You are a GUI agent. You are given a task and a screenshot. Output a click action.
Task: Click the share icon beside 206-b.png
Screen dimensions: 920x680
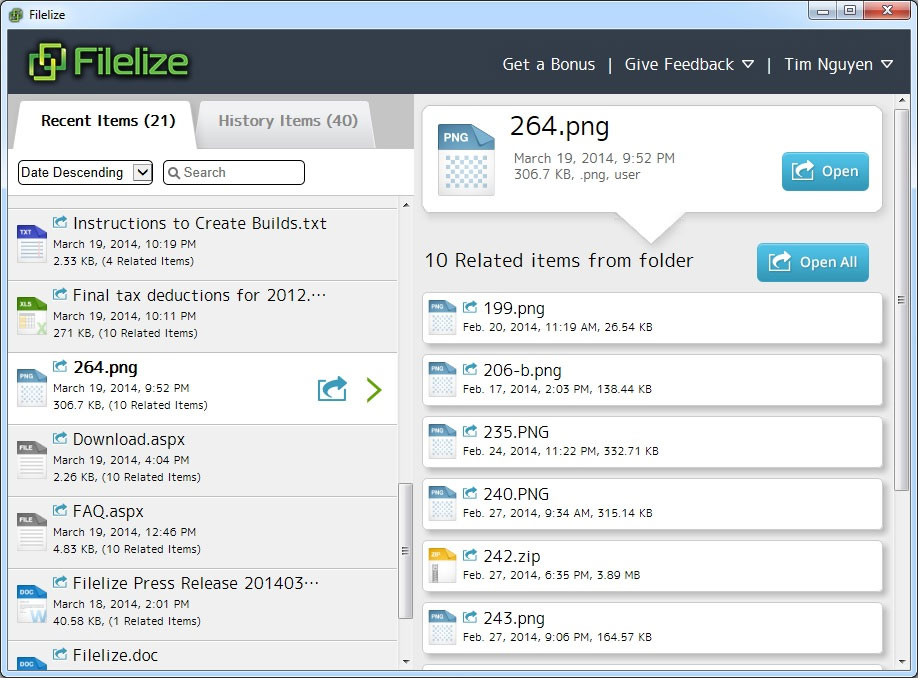coord(470,369)
